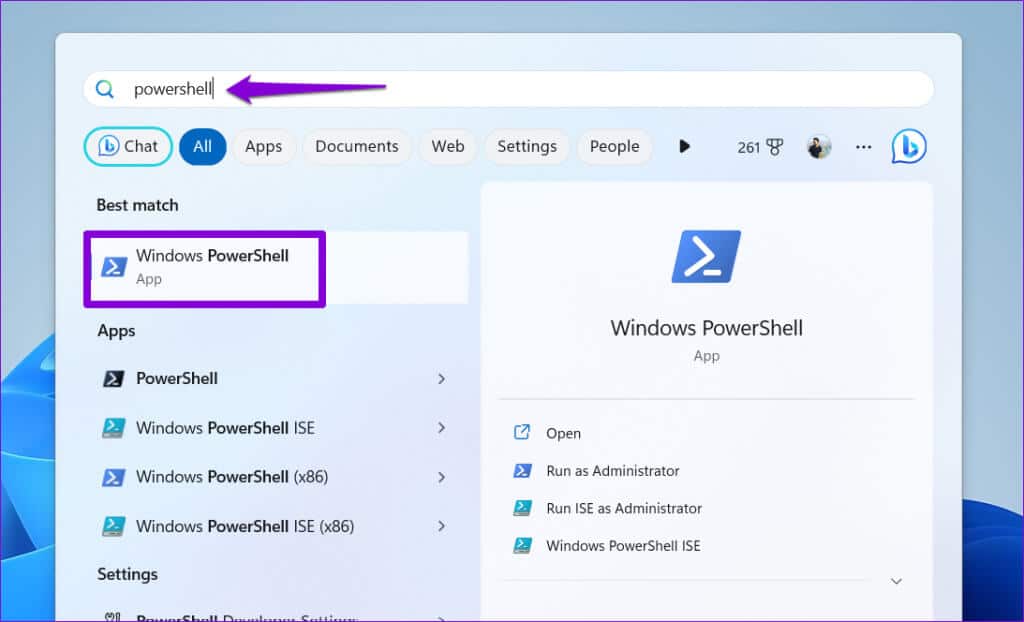The width and height of the screenshot is (1024, 622).
Task: Choose Run as Administrator
Action: 613,470
